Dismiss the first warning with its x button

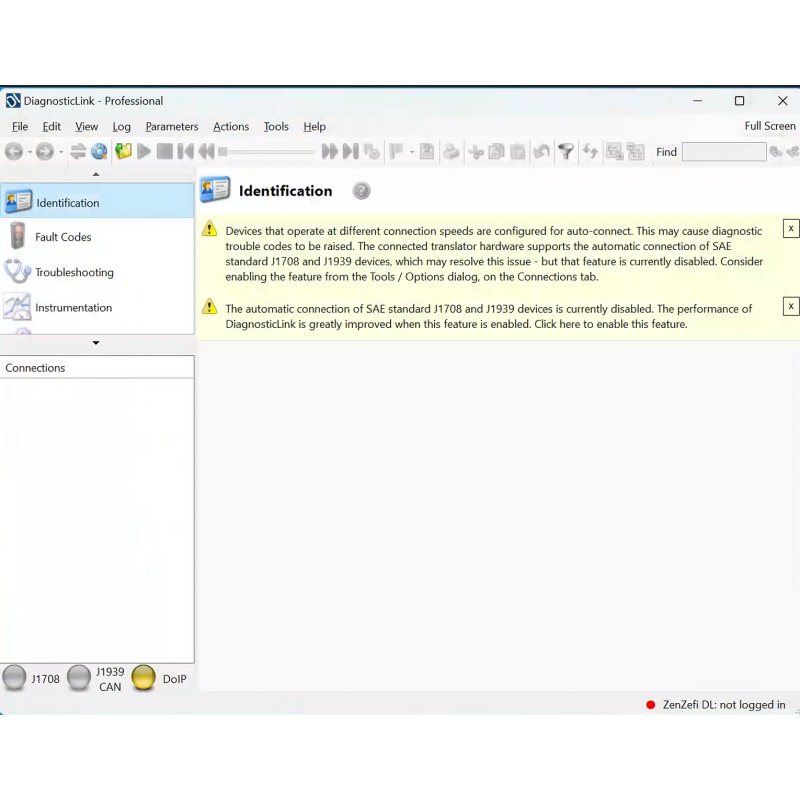coord(790,229)
